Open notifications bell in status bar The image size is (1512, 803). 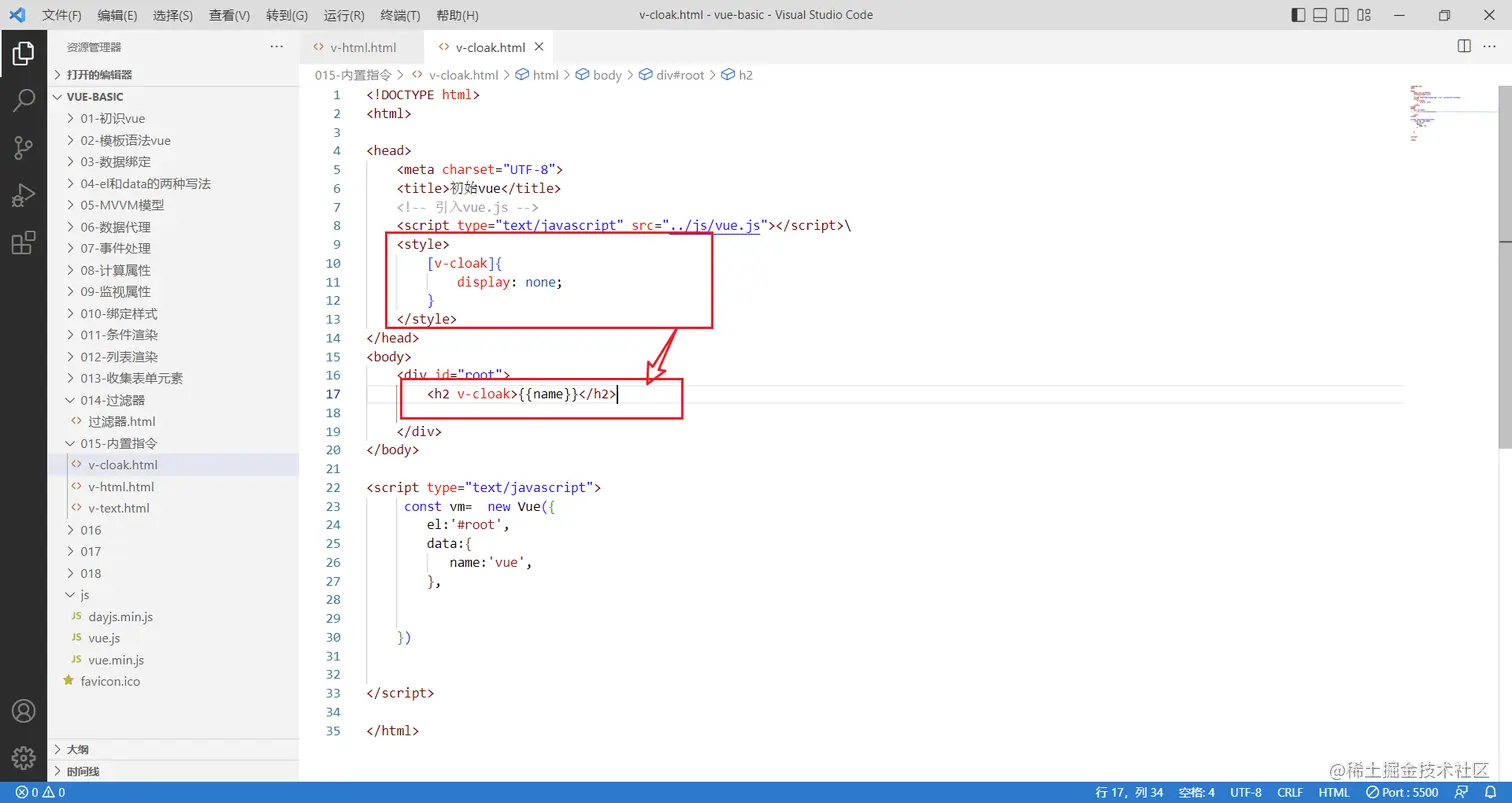(x=1489, y=792)
